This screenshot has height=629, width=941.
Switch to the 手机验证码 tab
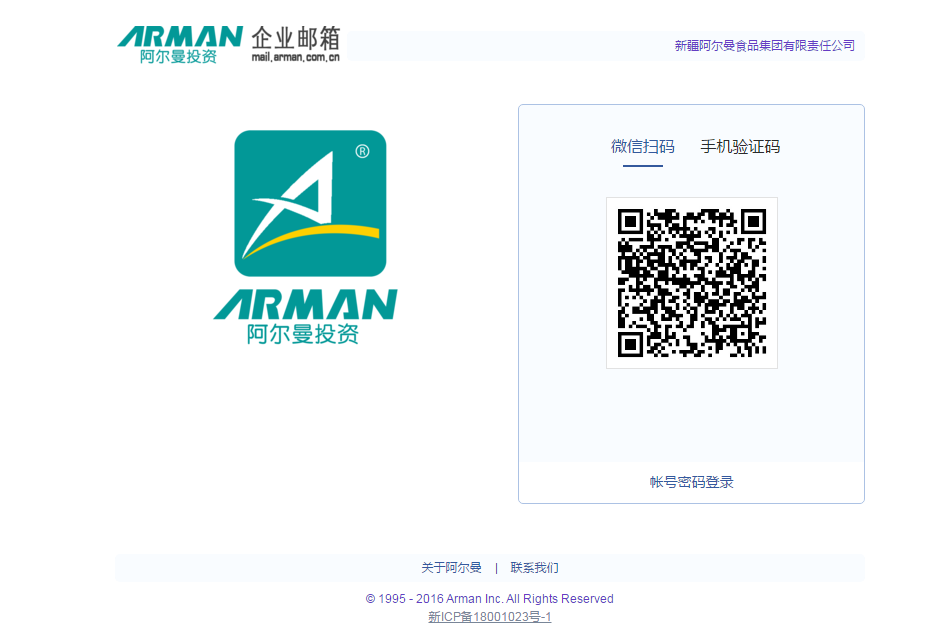point(740,147)
